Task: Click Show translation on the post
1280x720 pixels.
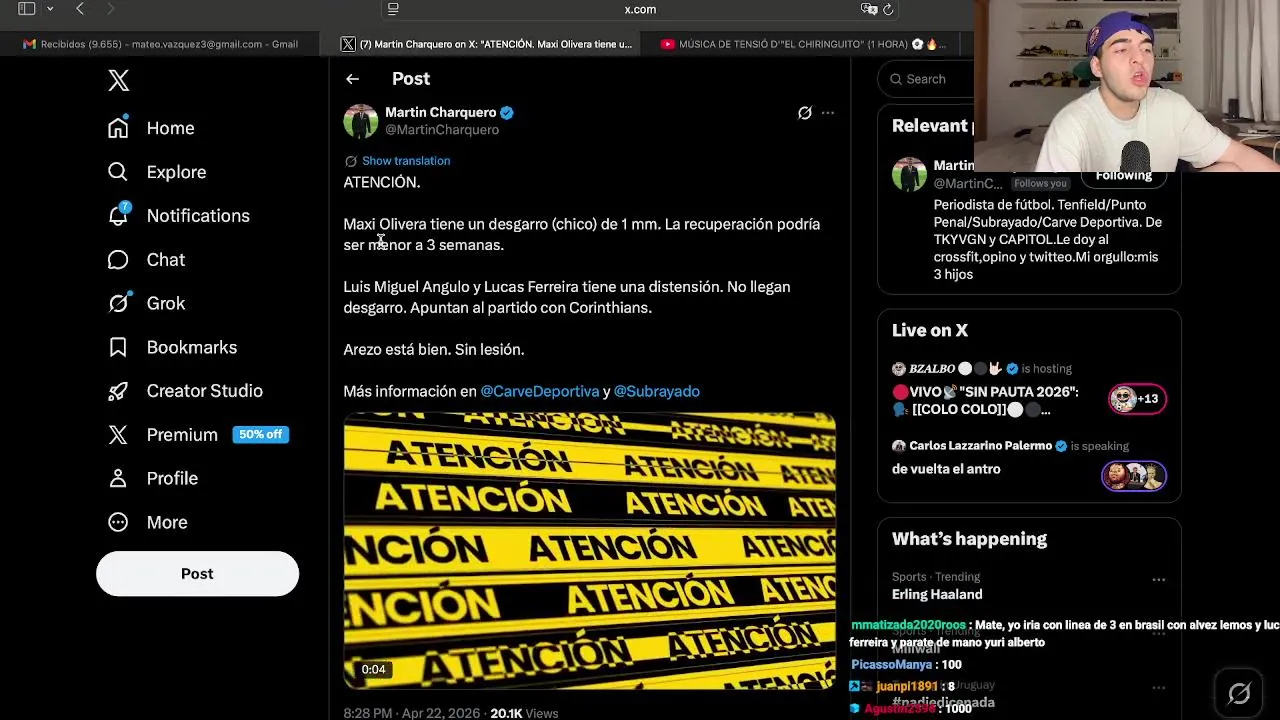Action: (406, 161)
